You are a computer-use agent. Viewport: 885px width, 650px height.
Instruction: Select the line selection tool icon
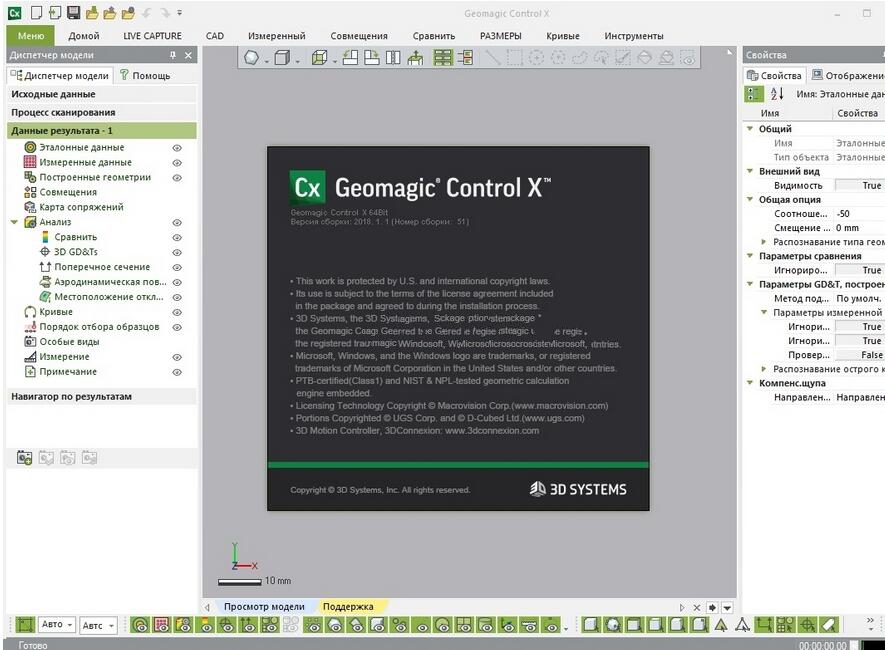tap(493, 58)
